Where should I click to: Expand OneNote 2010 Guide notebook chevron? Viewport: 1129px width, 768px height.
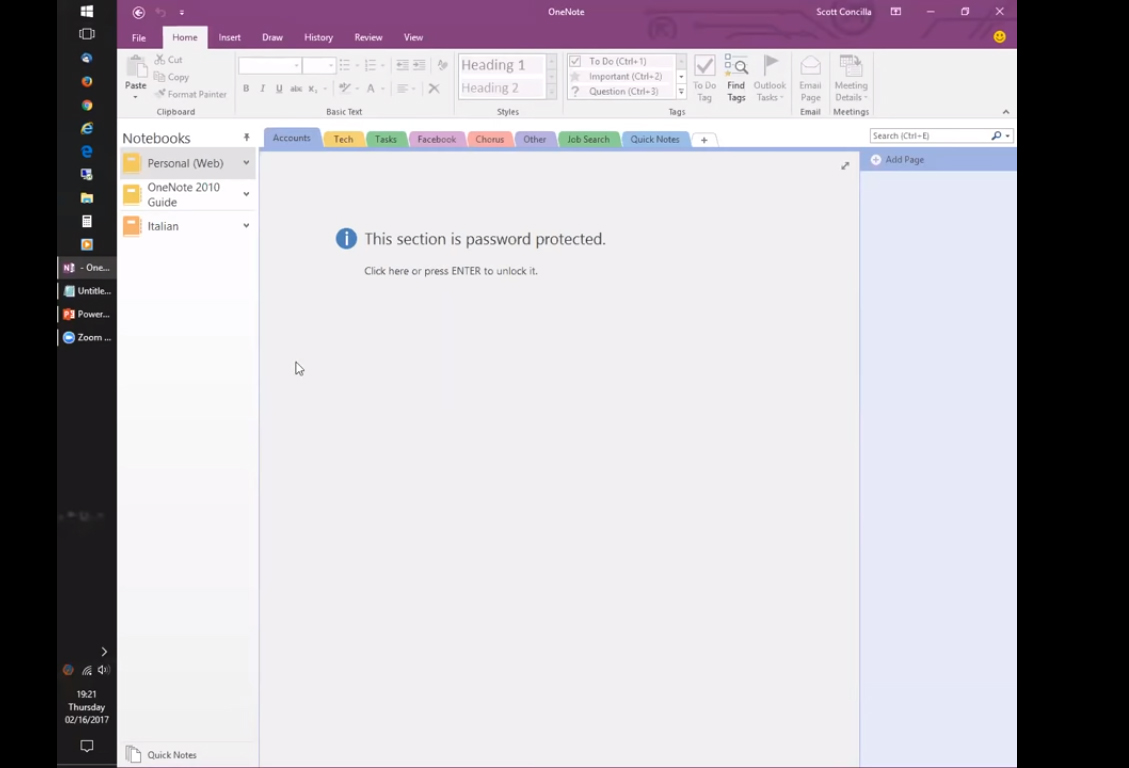pos(246,194)
